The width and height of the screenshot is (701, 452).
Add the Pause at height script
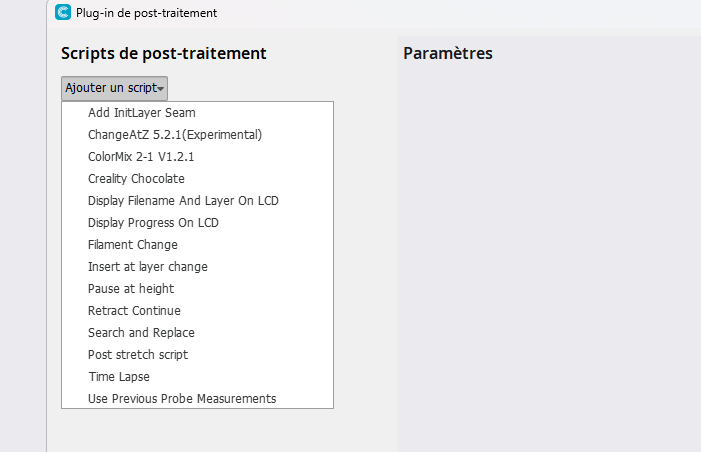pos(197,288)
